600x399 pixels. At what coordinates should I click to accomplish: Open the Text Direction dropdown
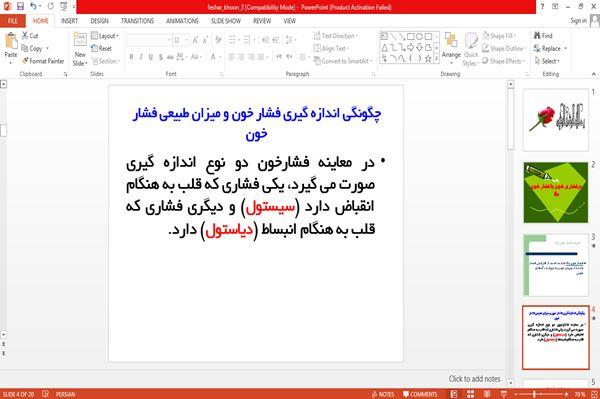click(x=335, y=36)
